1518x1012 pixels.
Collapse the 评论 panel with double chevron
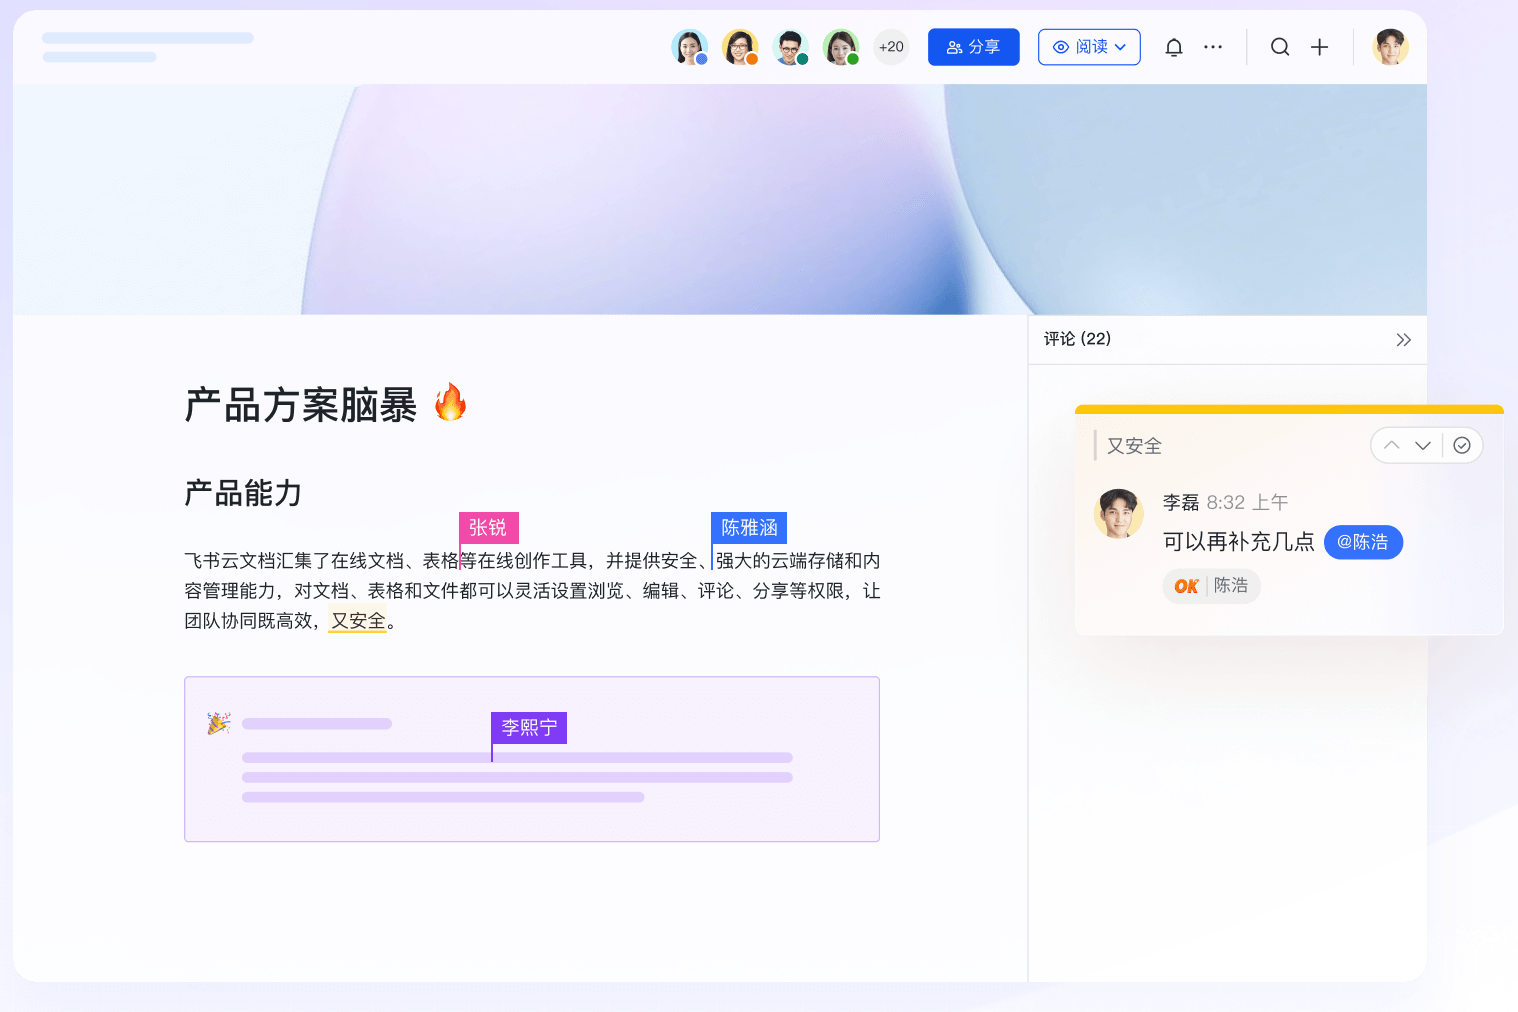pos(1404,340)
